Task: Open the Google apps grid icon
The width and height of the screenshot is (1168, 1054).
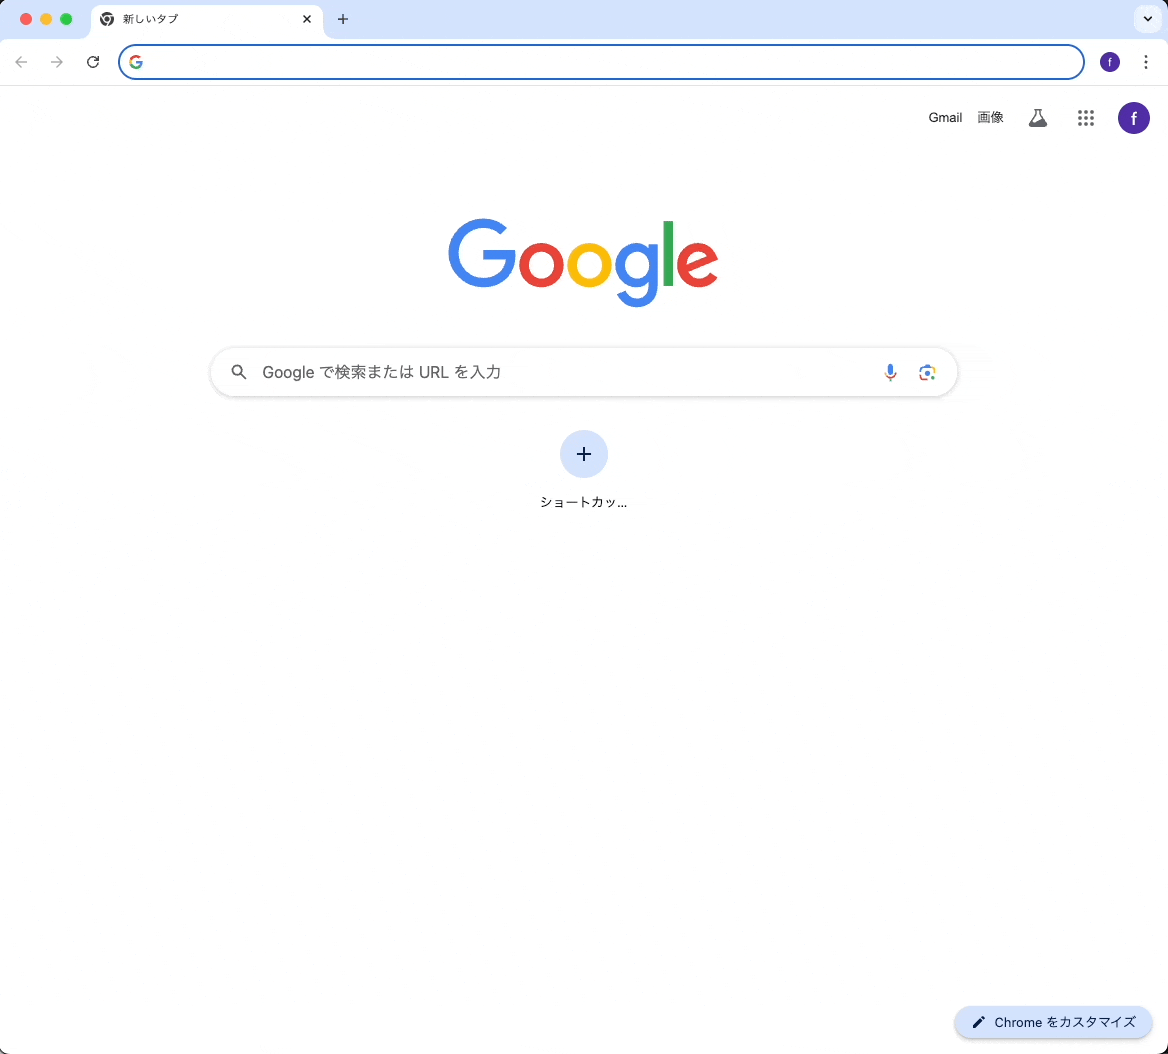Action: click(1085, 118)
